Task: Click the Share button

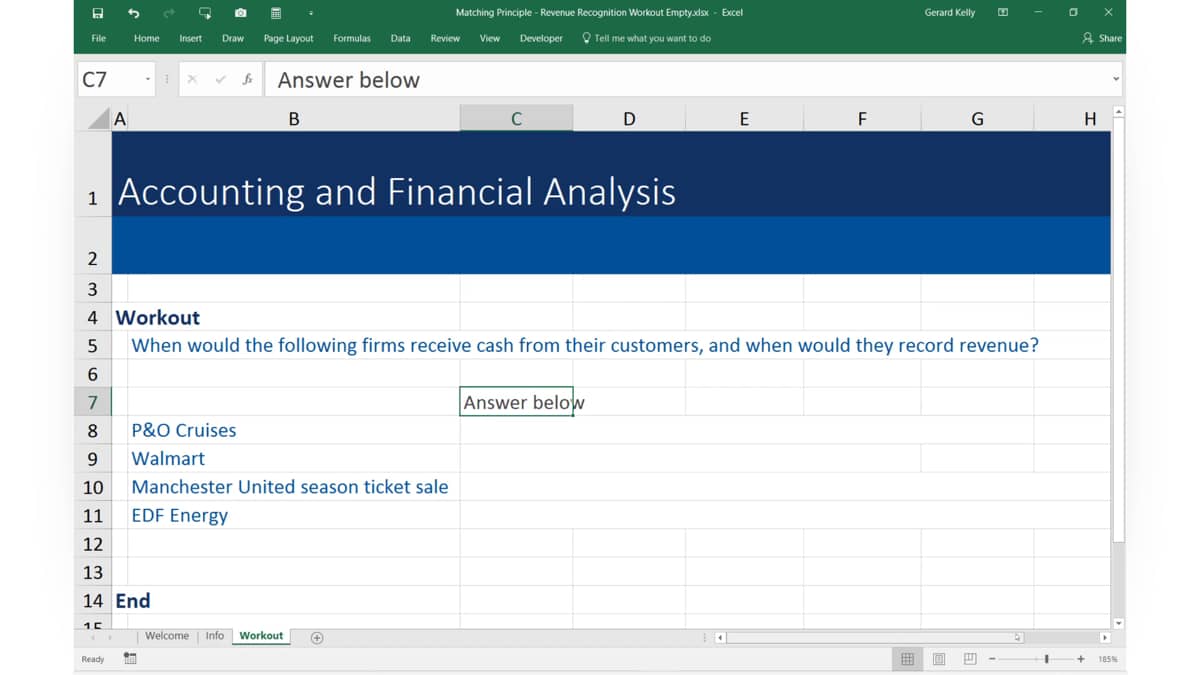Action: click(x=1102, y=38)
